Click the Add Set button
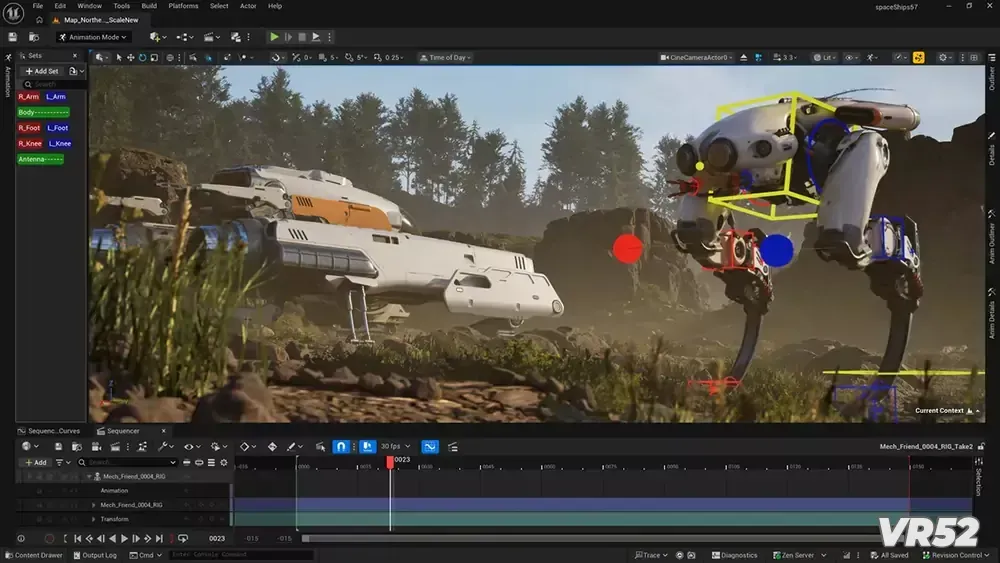The height and width of the screenshot is (563, 1000). pos(42,71)
